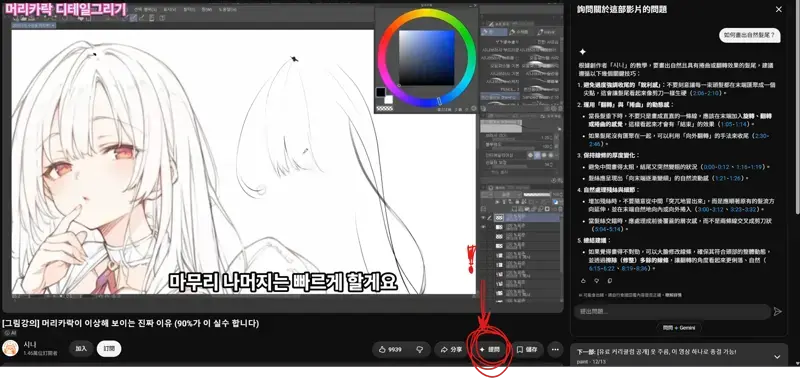Jump to timestamp 1:16-1:19
The width and height of the screenshot is (800, 382).
pyautogui.click(x=750, y=167)
